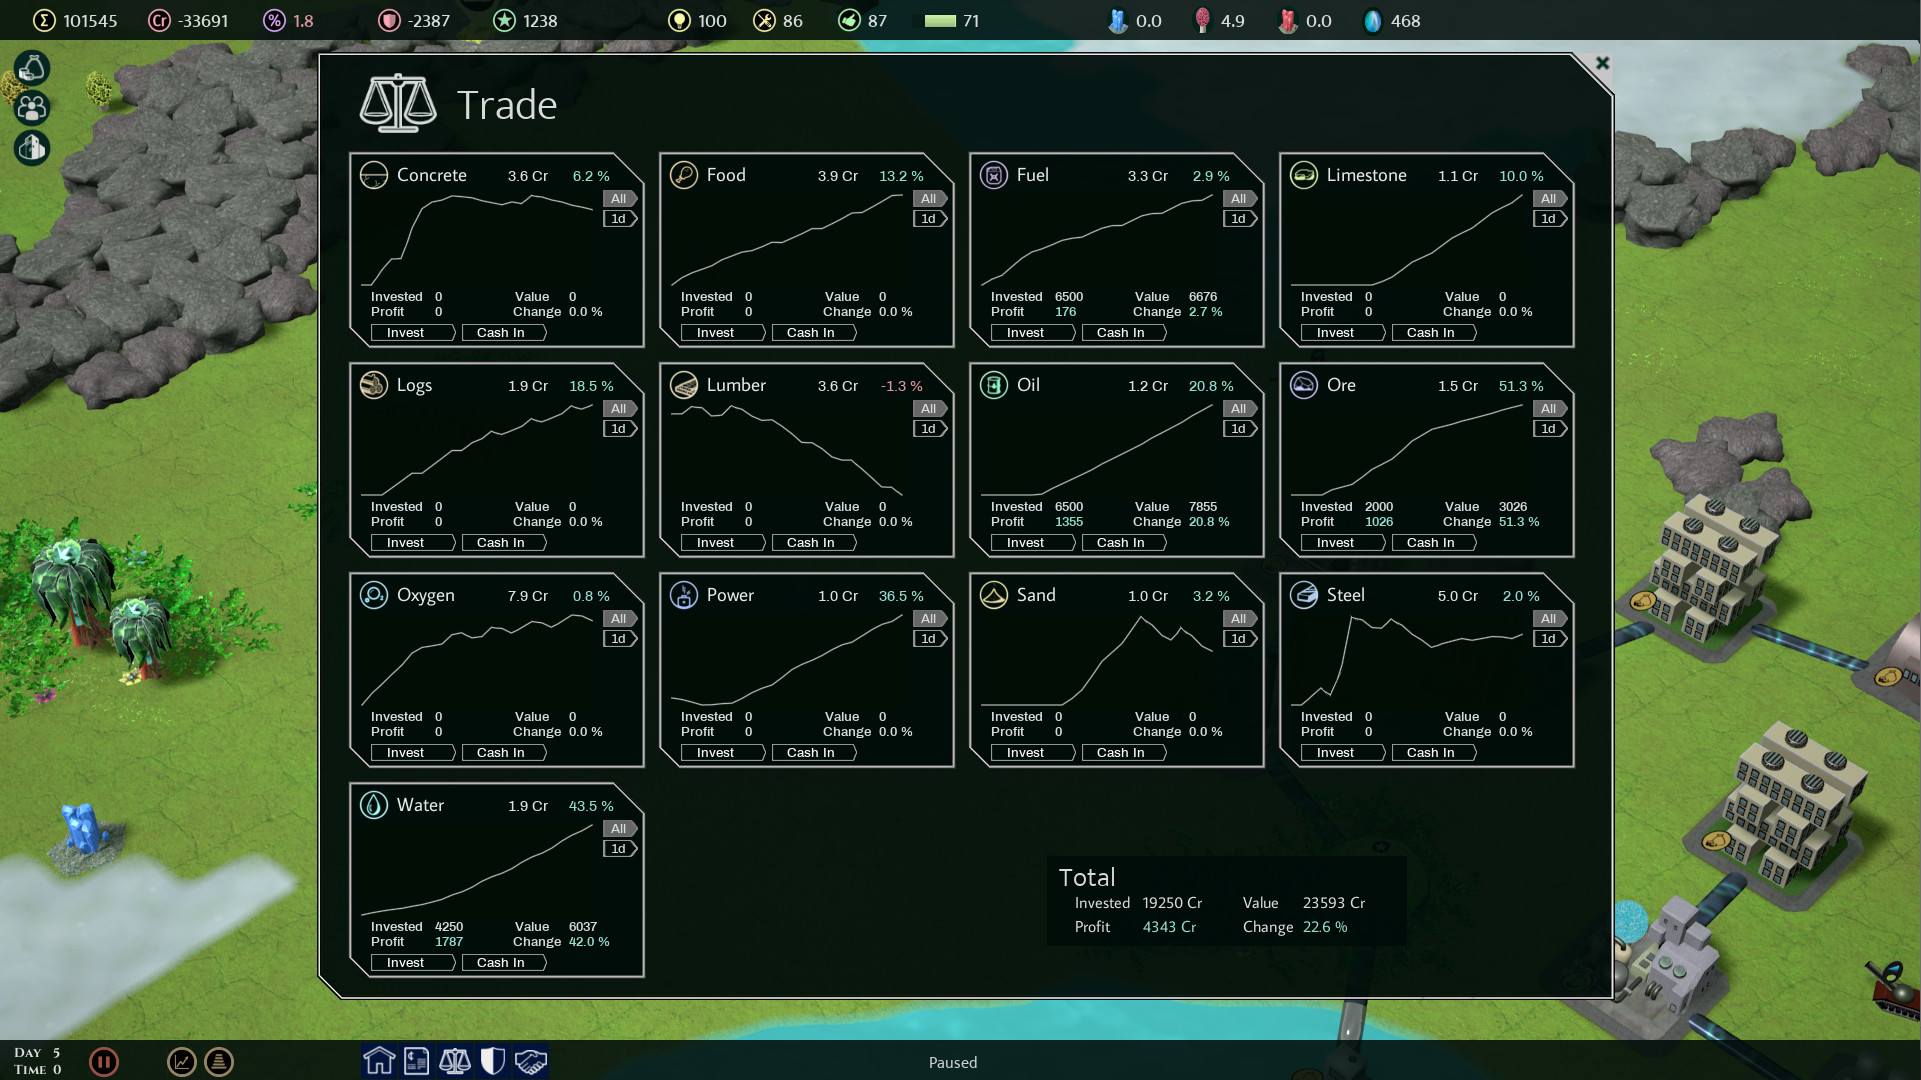Invest in Sand
1921x1080 pixels.
tap(1033, 753)
